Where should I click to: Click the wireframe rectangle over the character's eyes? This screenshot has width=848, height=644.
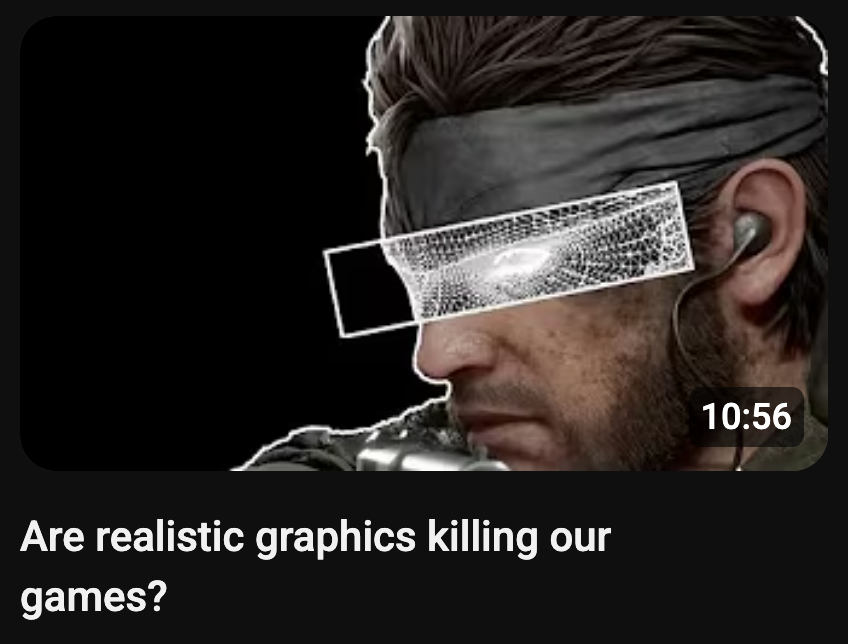508,260
